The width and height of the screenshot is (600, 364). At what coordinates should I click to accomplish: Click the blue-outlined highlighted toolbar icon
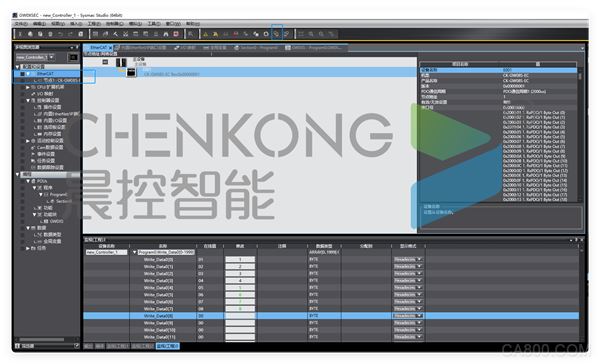click(x=276, y=34)
